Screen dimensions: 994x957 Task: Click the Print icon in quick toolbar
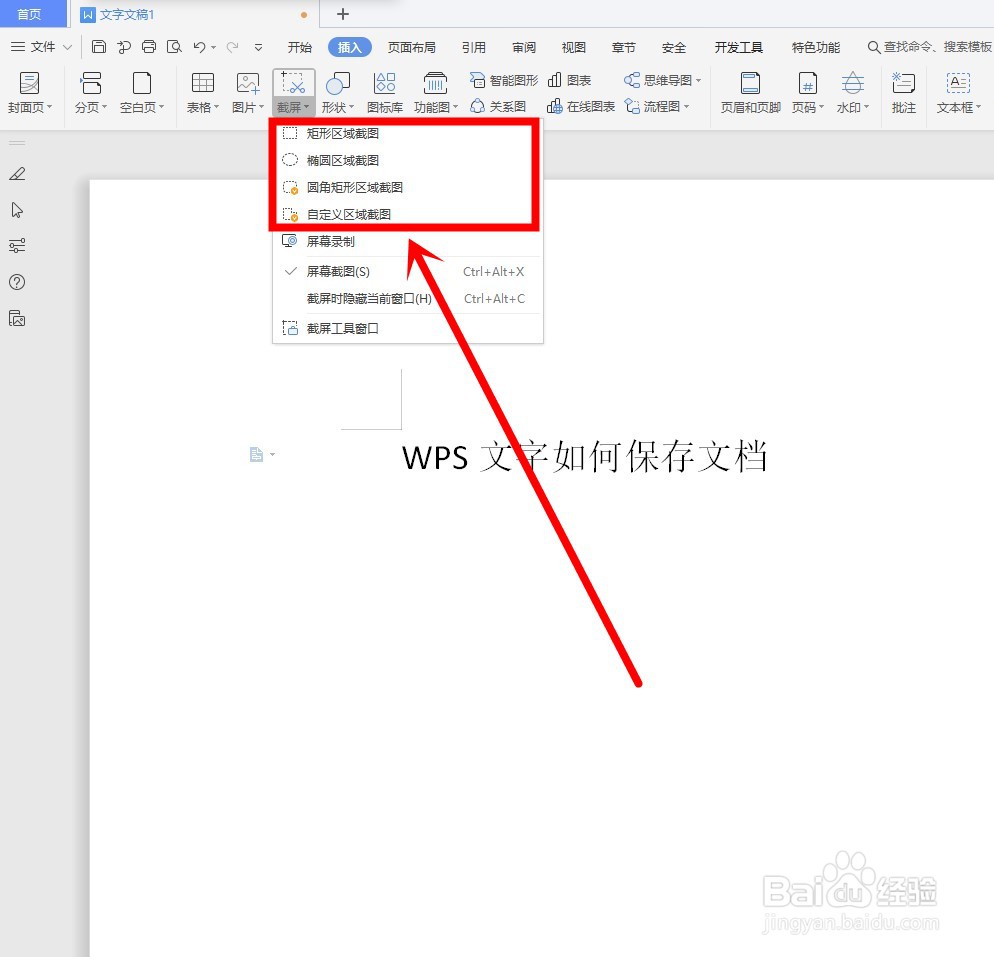[x=149, y=47]
